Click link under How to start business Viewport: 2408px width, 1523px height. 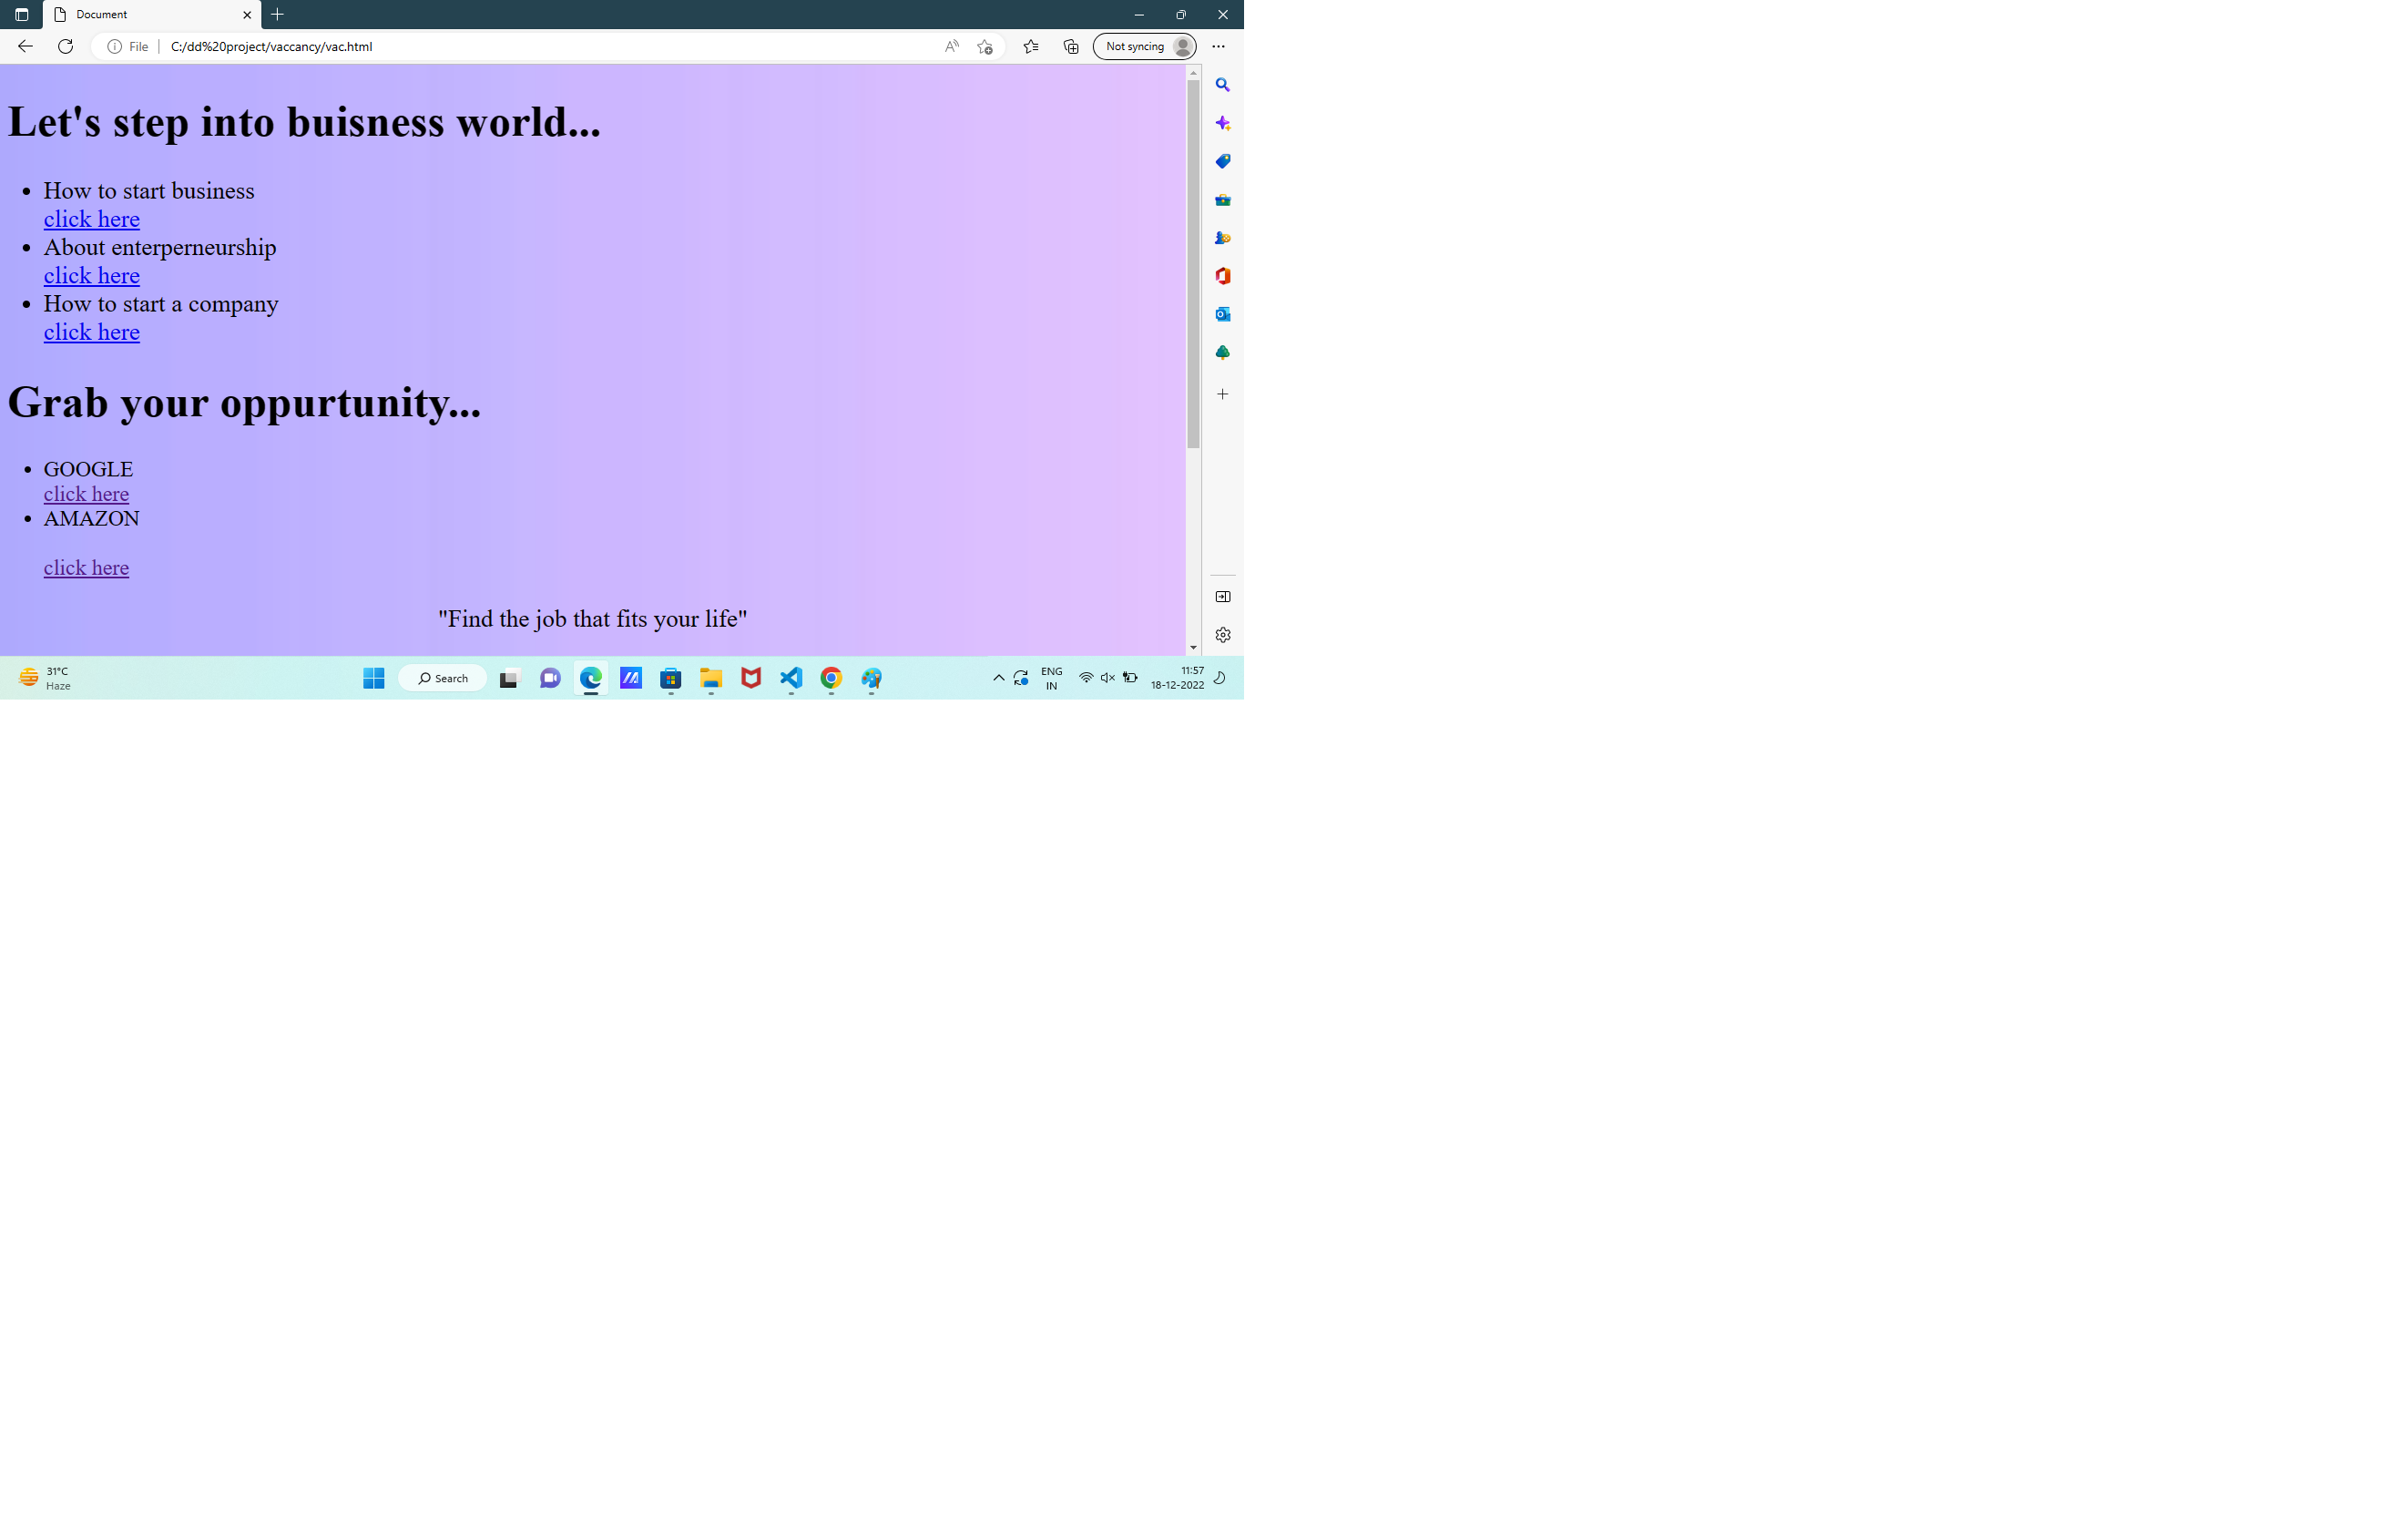pos(91,219)
